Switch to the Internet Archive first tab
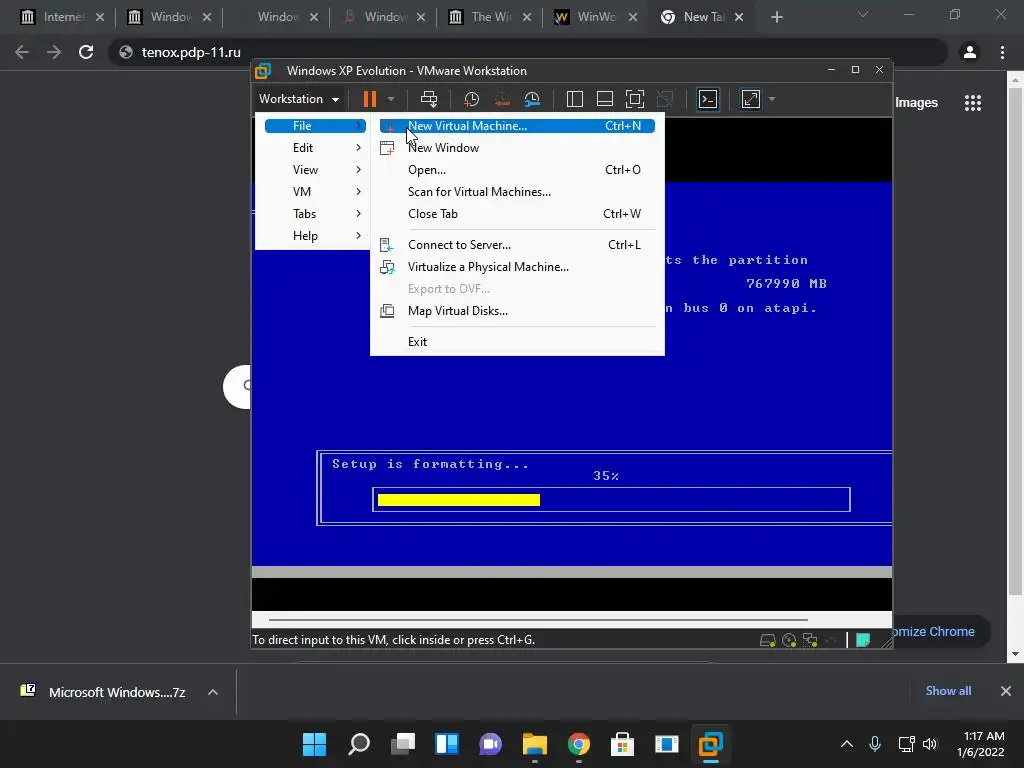Image resolution: width=1024 pixels, height=768 pixels. [62, 17]
